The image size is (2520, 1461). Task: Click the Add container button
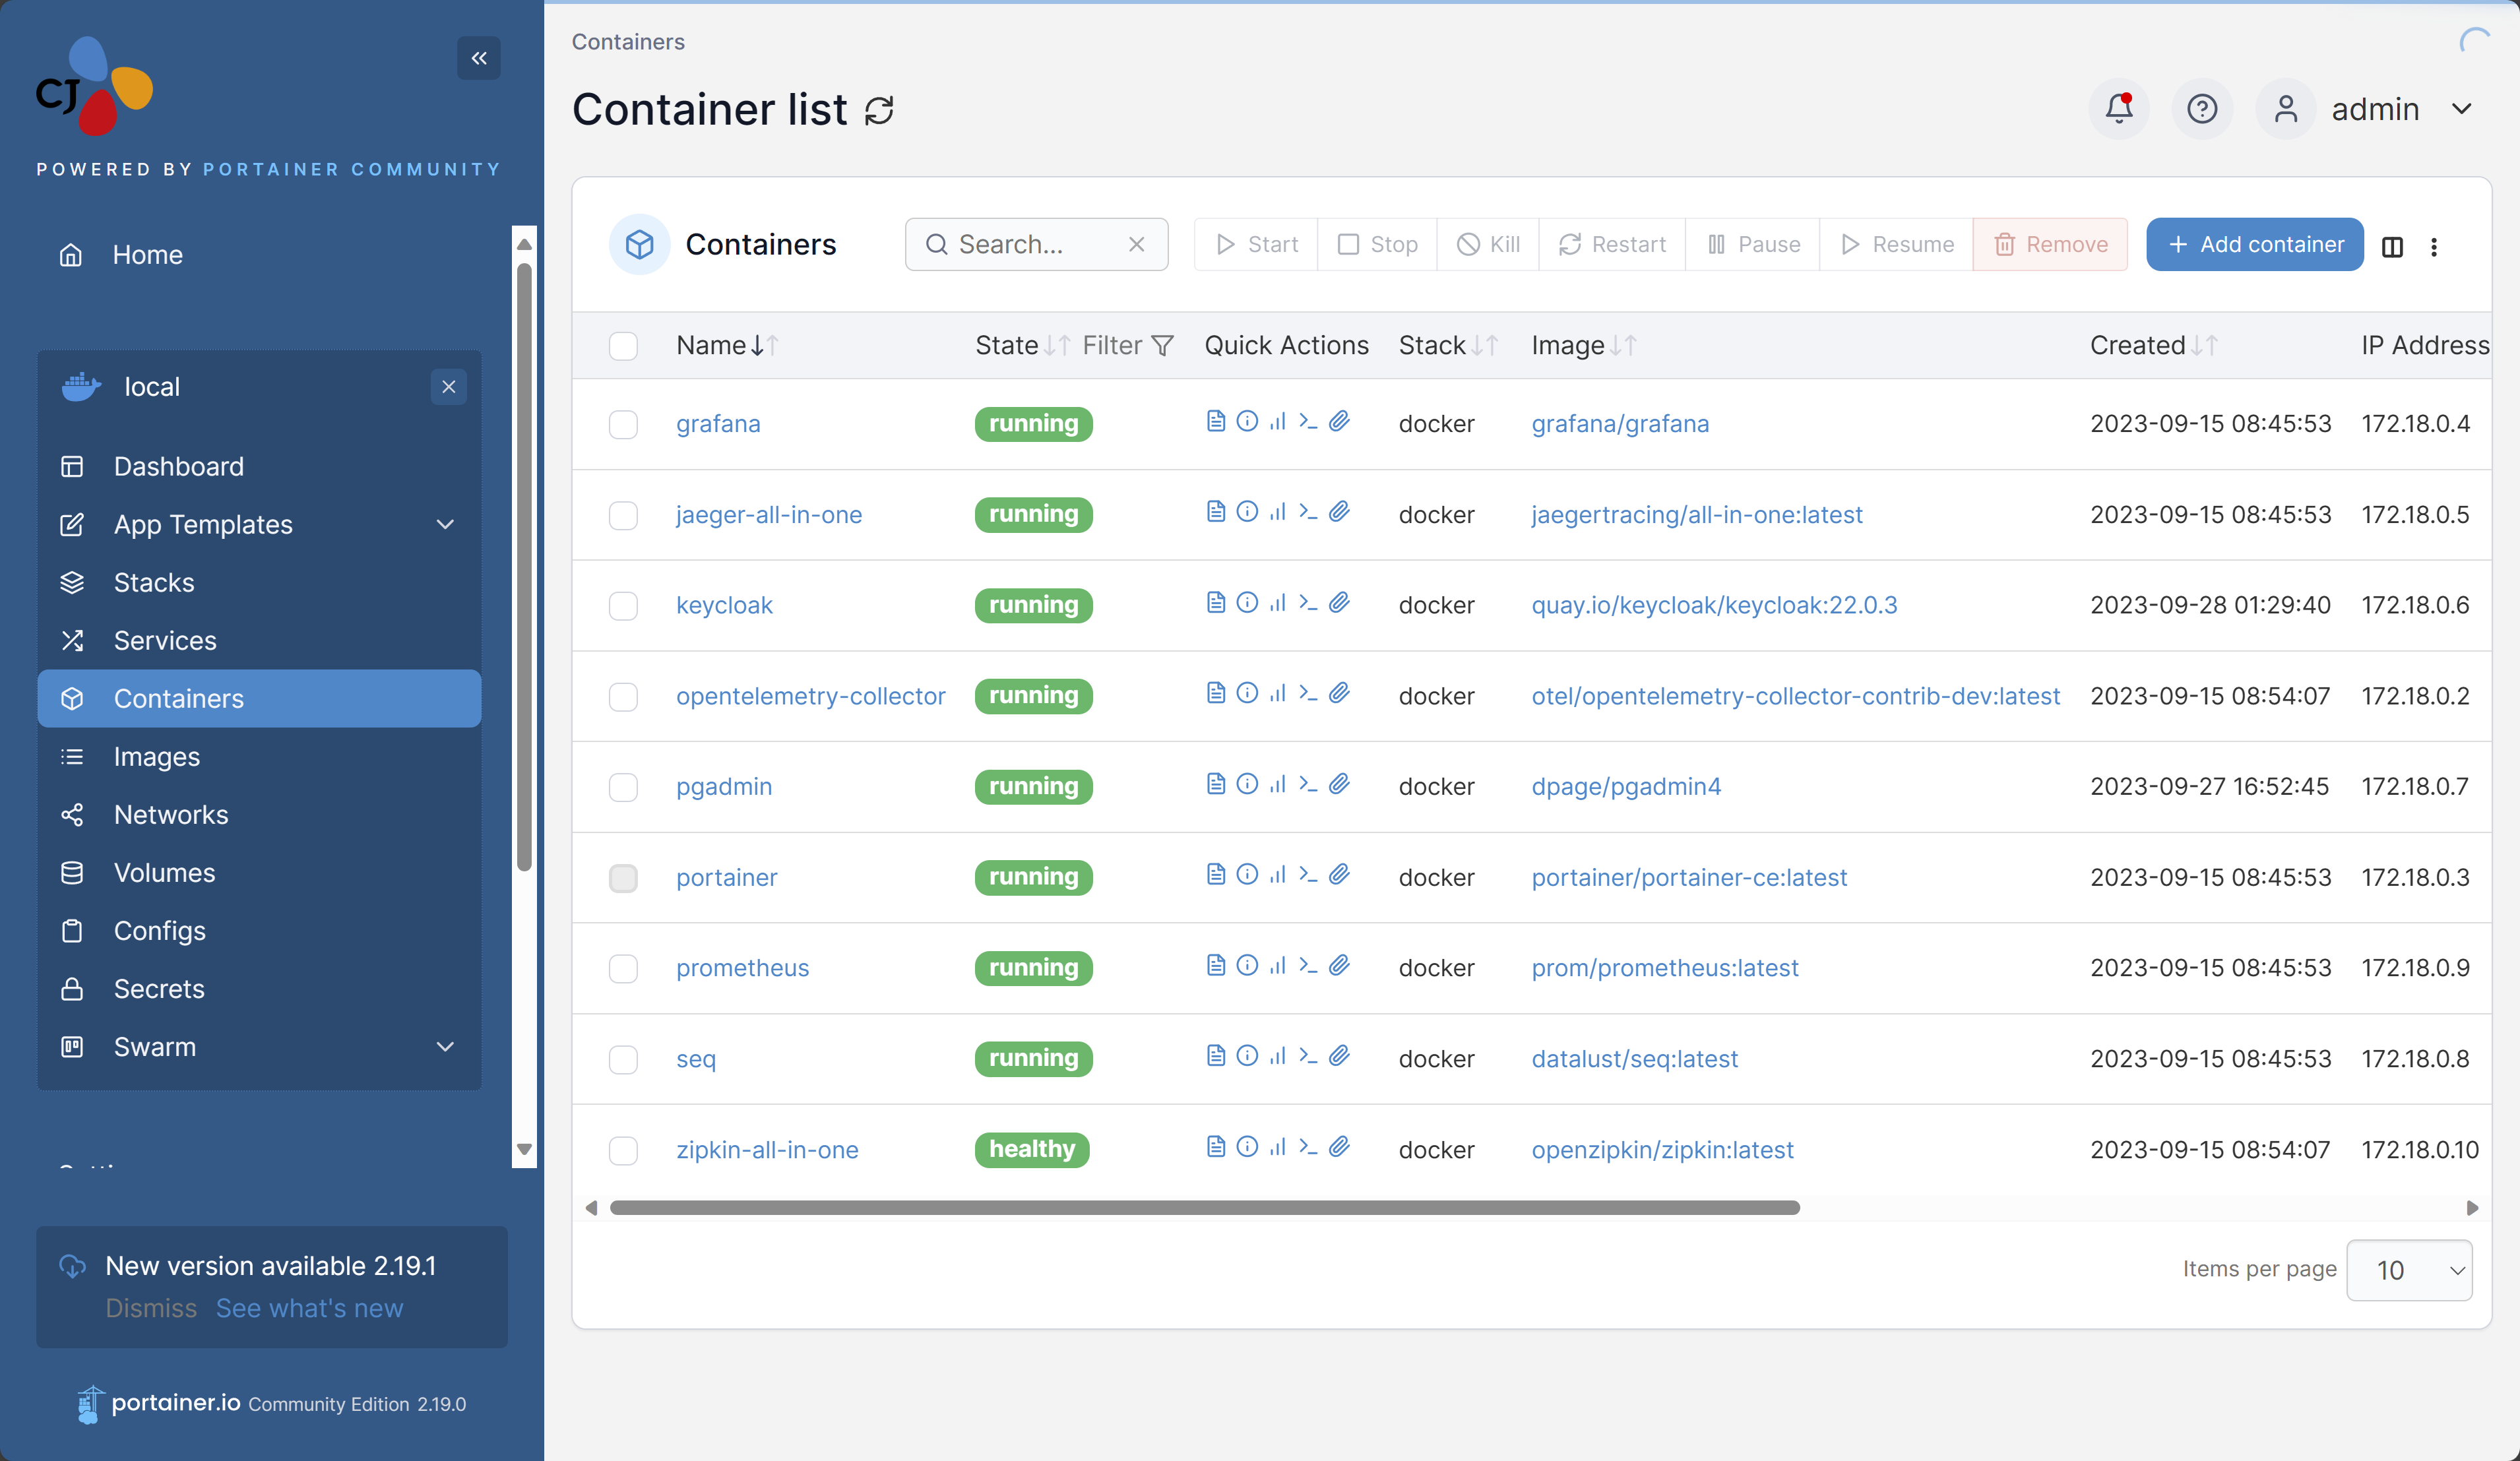click(x=2254, y=245)
